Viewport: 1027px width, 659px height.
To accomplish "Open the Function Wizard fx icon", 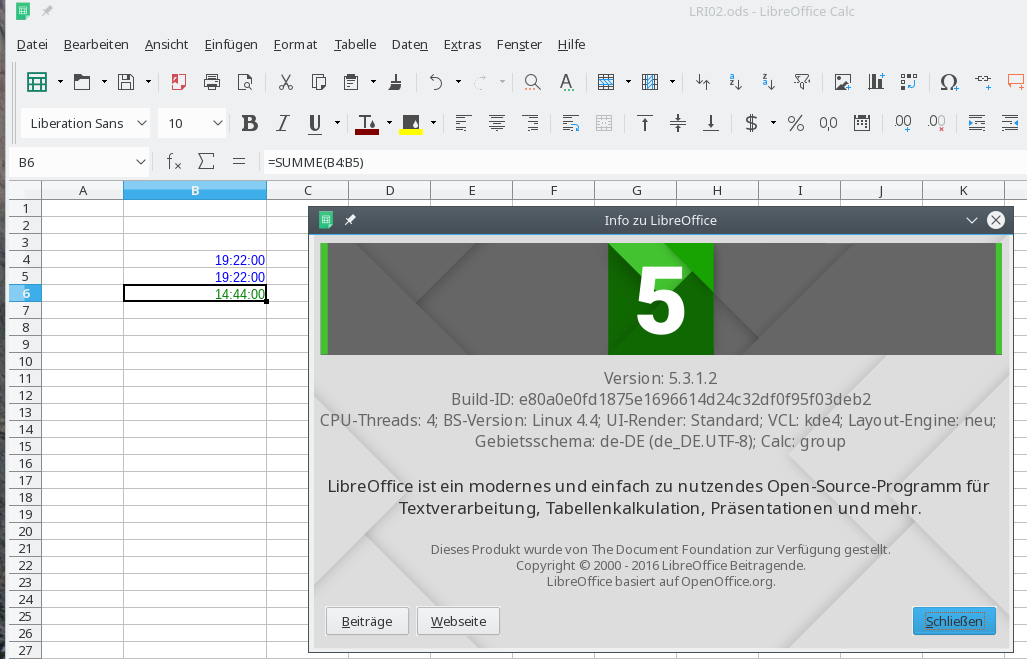I will pos(174,162).
